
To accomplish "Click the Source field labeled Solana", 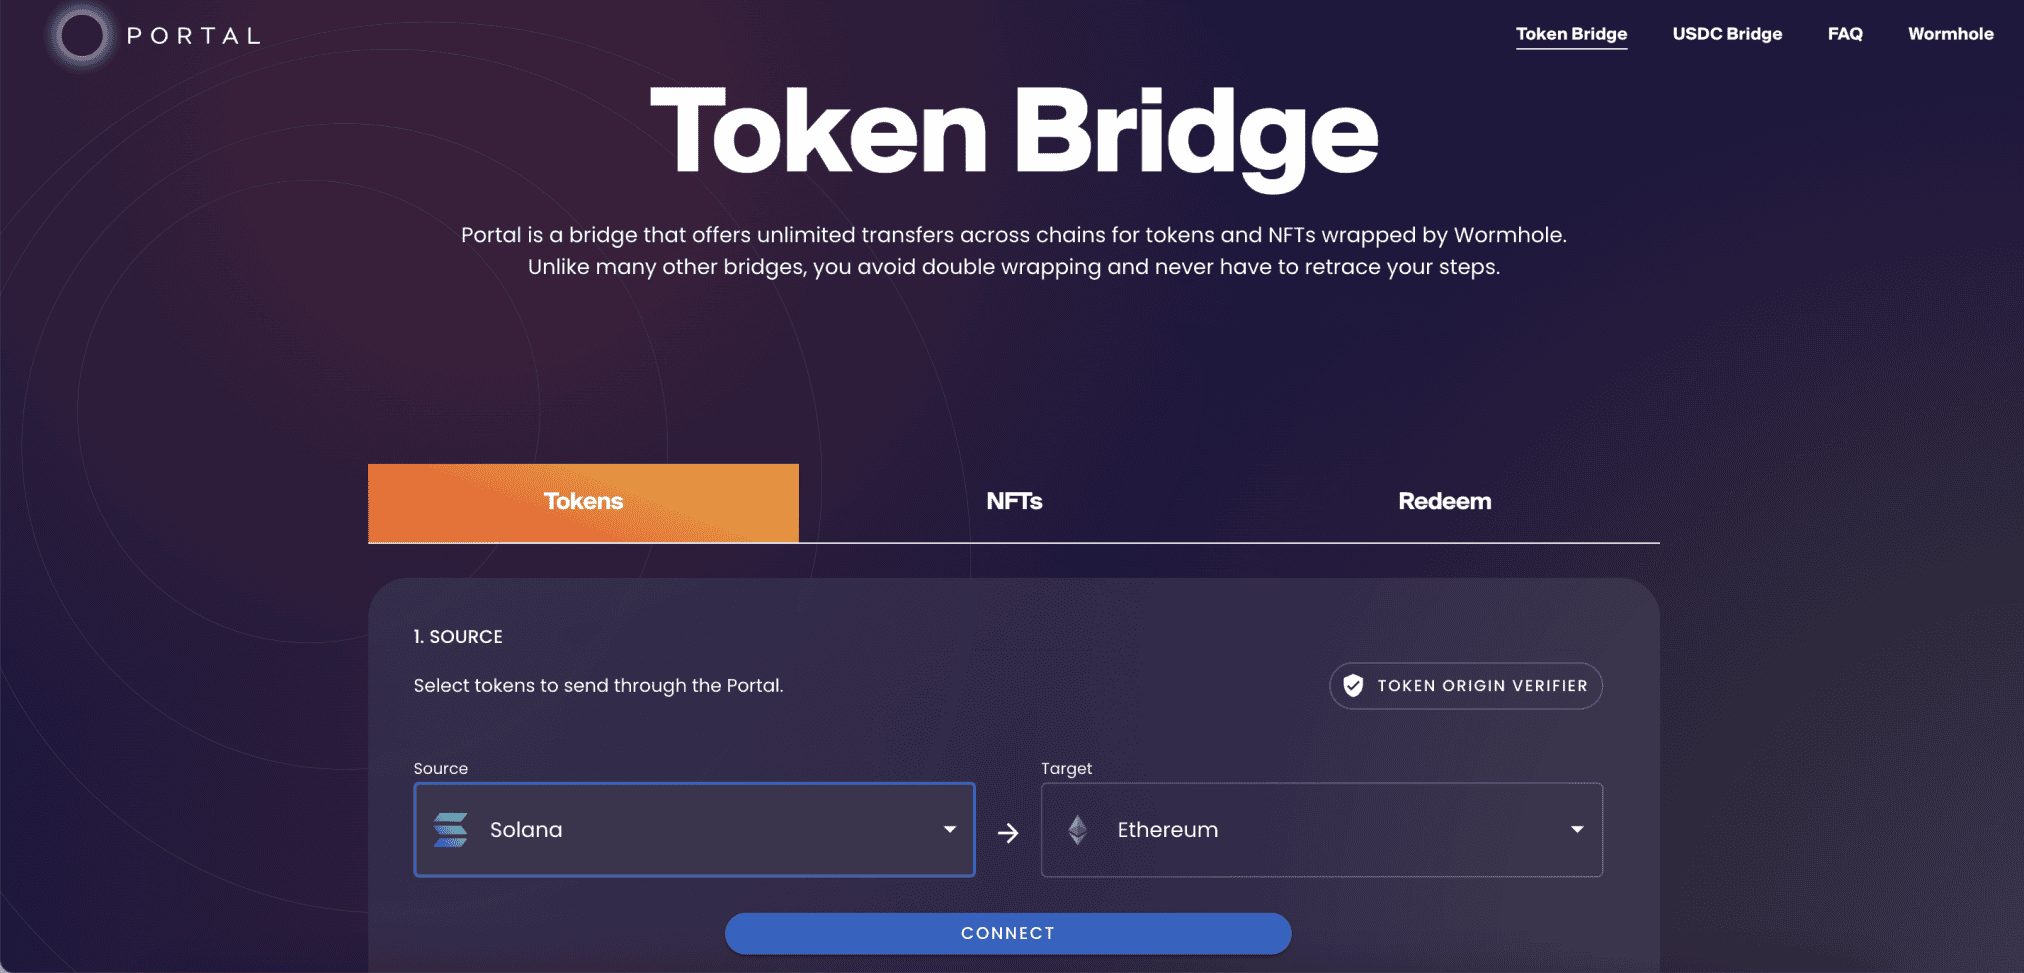I will [694, 830].
